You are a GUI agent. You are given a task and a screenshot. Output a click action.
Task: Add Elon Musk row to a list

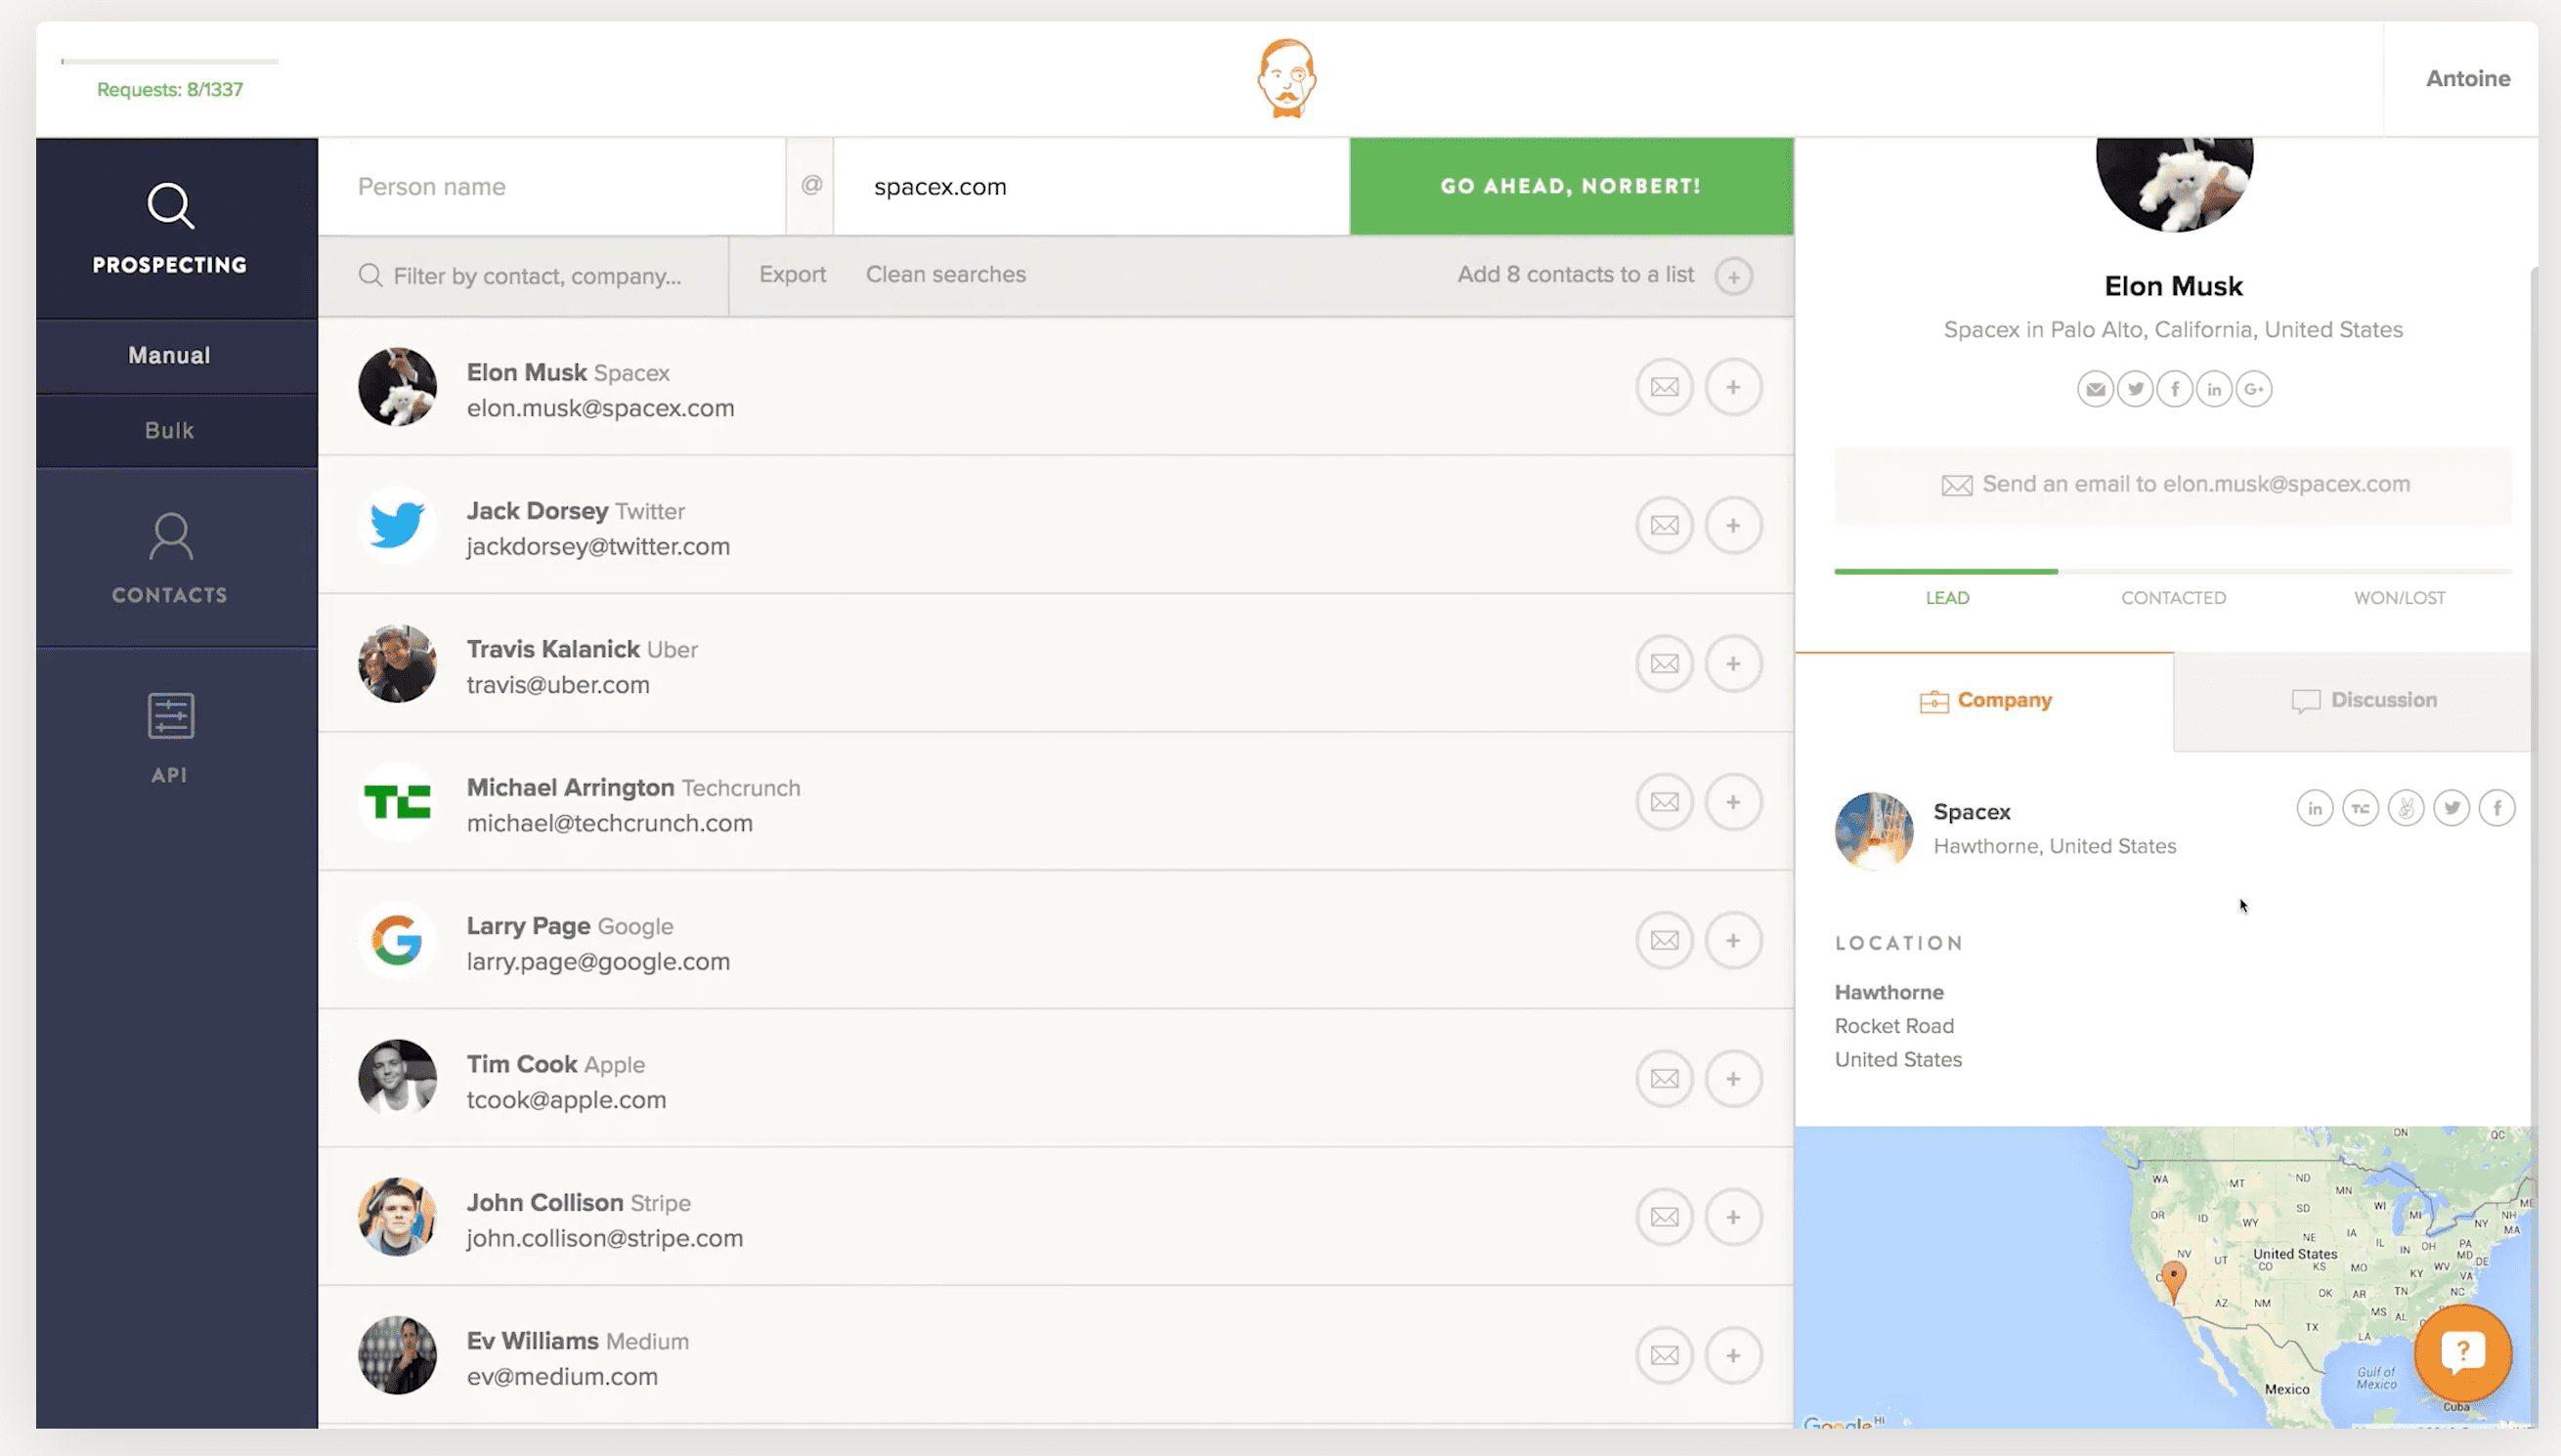[1733, 387]
